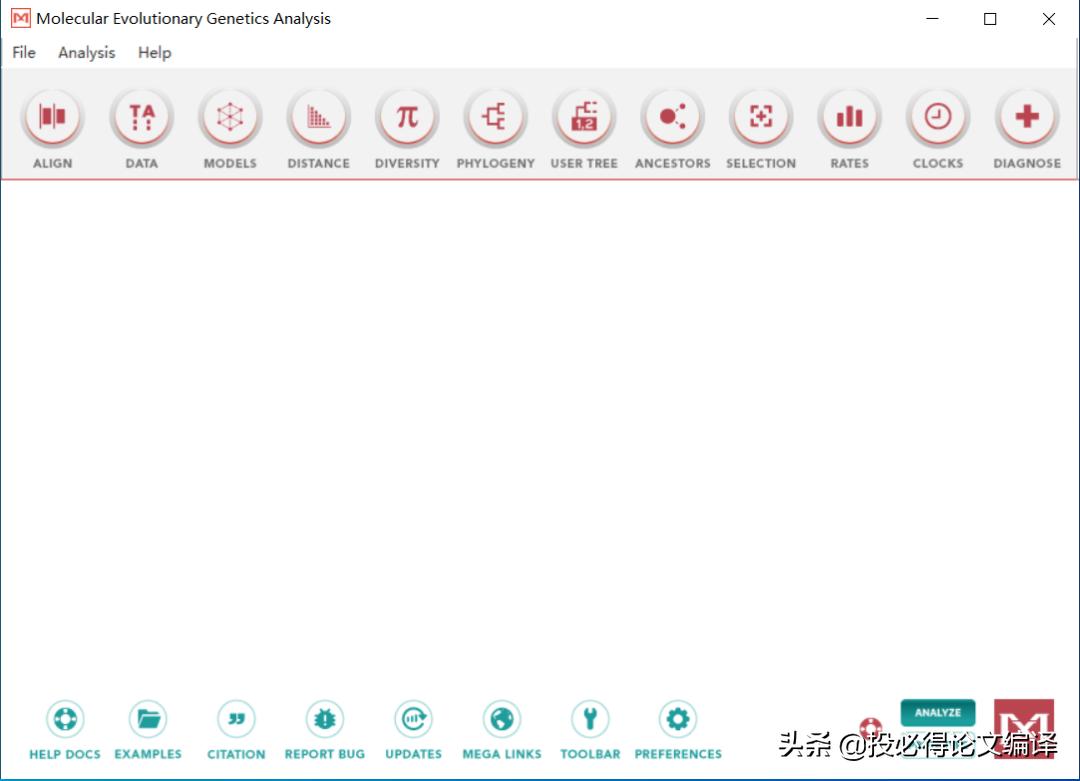Minimize the MEGA window

[932, 19]
